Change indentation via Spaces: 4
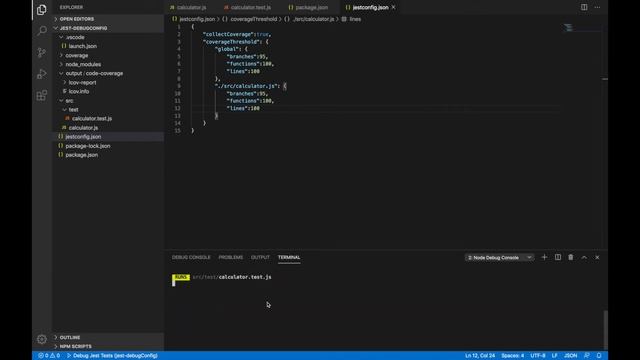Screen dimensions: 640x360 pos(513,356)
